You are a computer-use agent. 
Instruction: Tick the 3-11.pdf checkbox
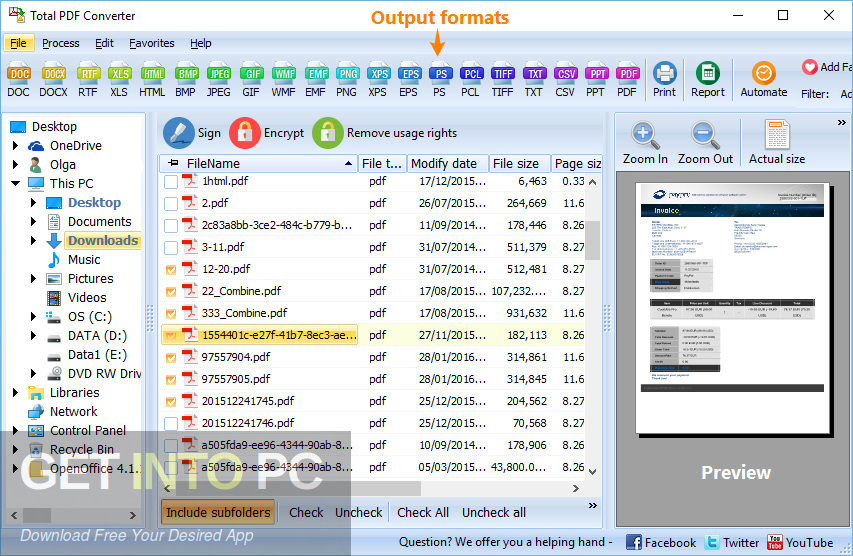click(171, 248)
